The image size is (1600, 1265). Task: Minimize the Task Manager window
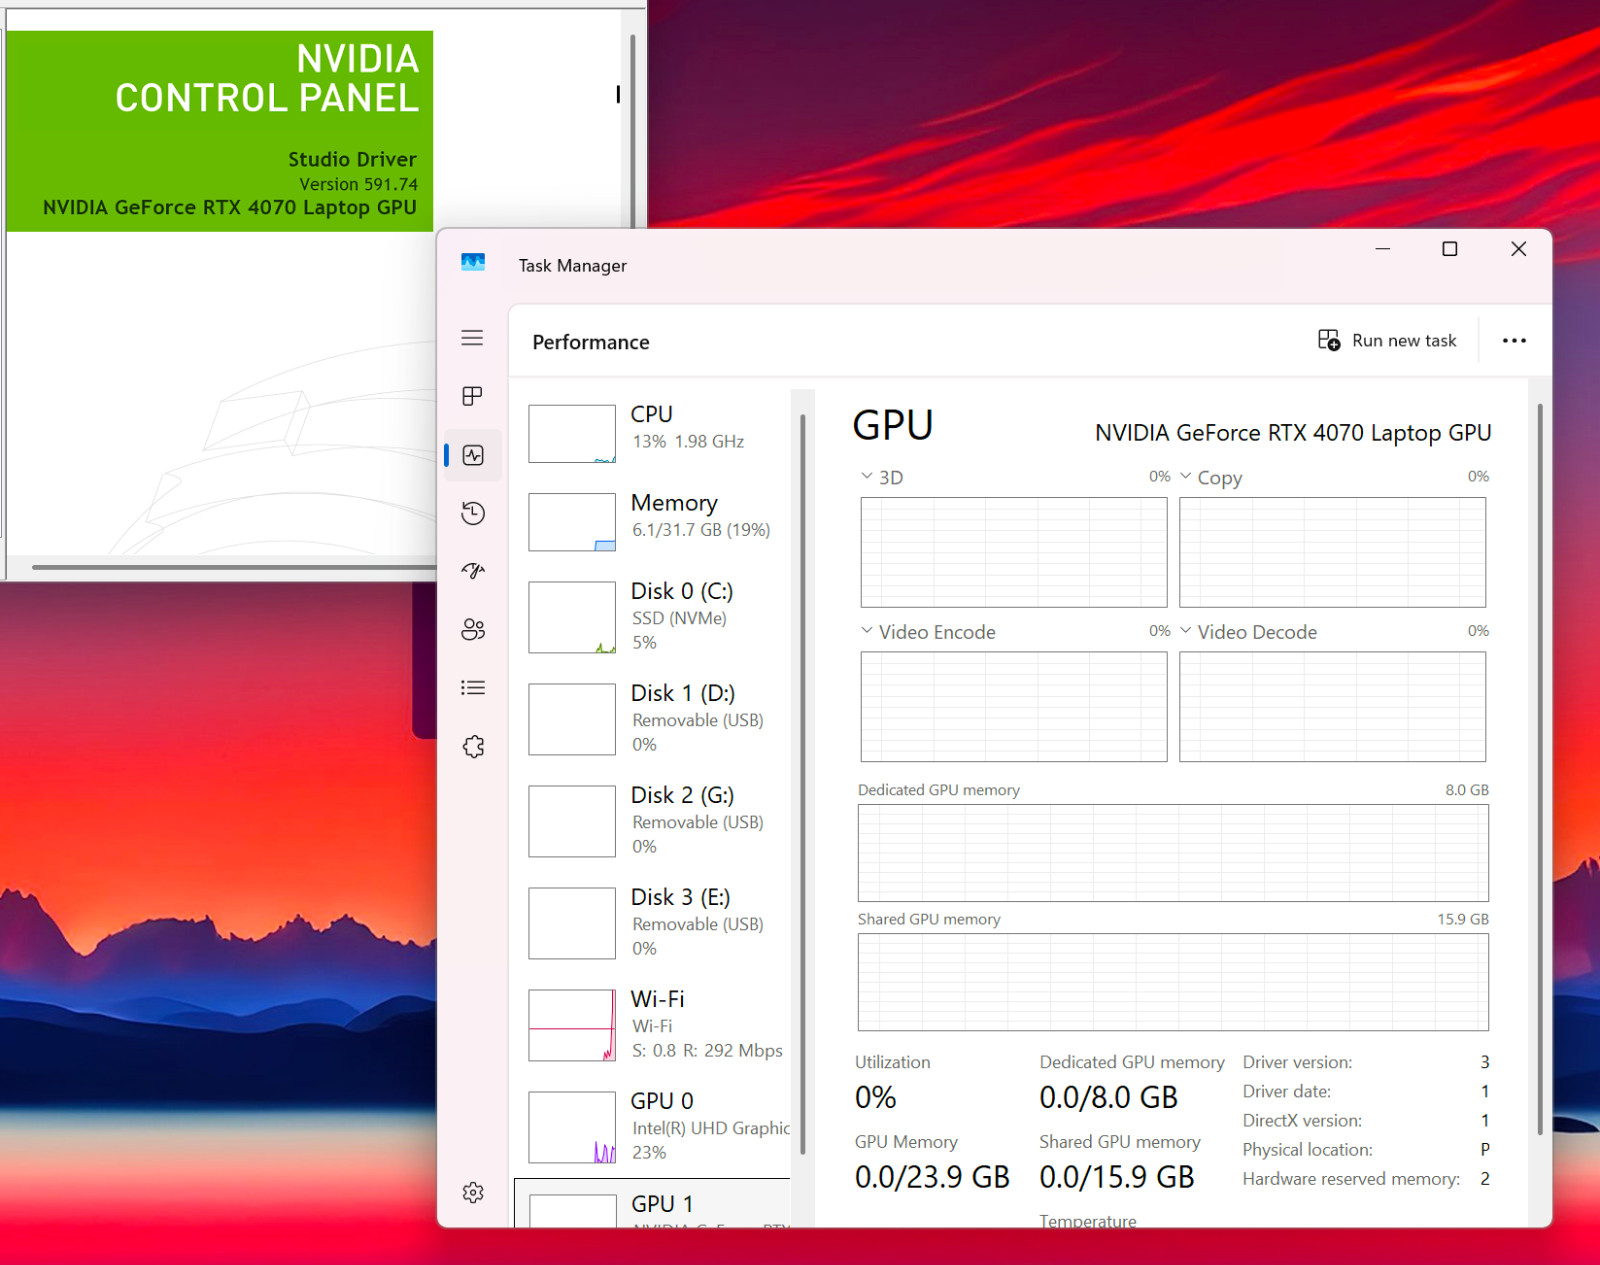pyautogui.click(x=1383, y=249)
